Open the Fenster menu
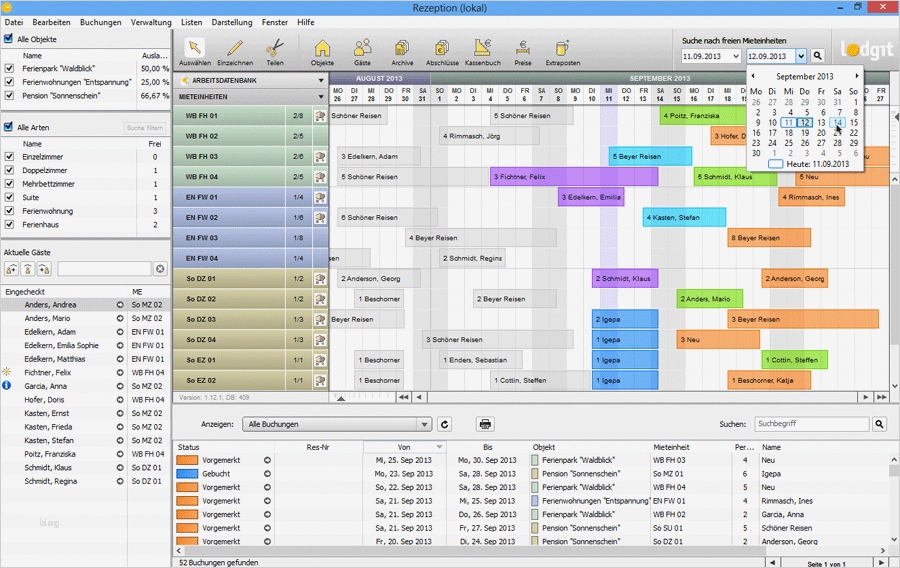This screenshot has width=900, height=568. [274, 22]
